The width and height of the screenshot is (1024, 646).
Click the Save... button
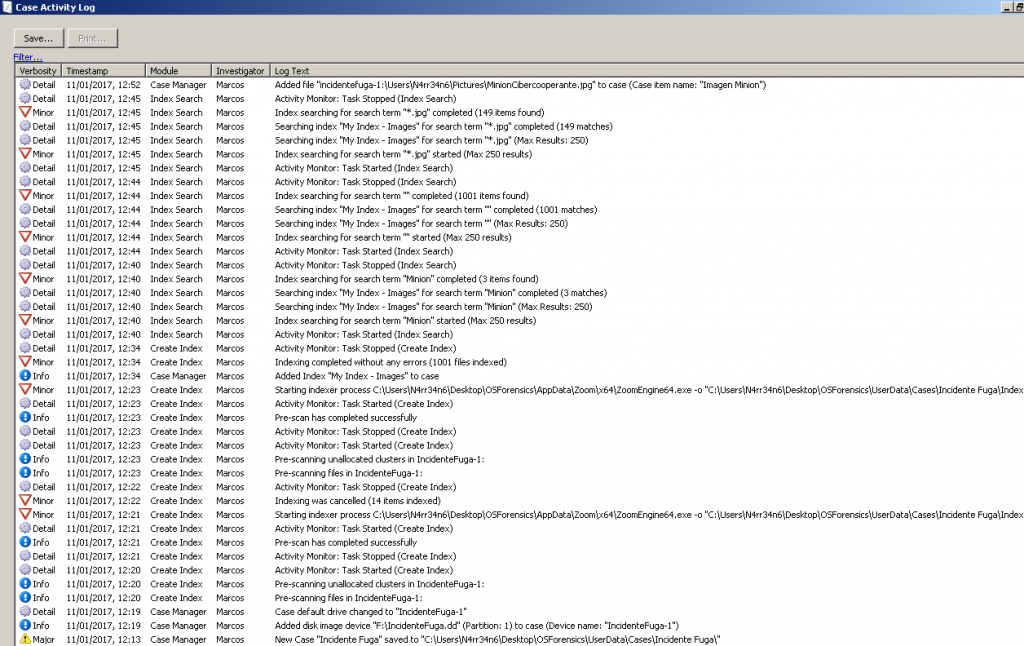[x=39, y=38]
